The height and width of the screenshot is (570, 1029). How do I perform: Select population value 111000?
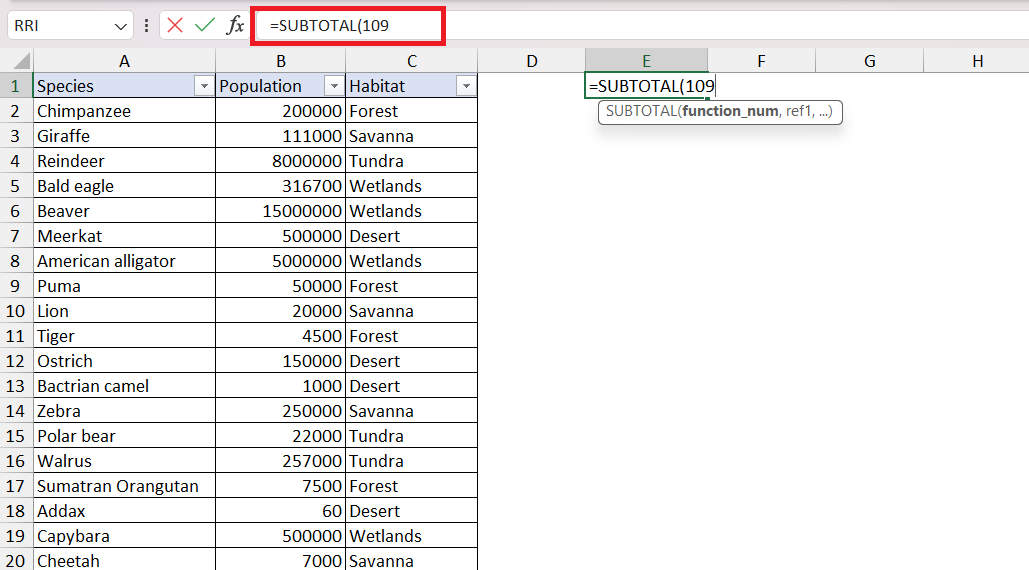[x=281, y=136]
